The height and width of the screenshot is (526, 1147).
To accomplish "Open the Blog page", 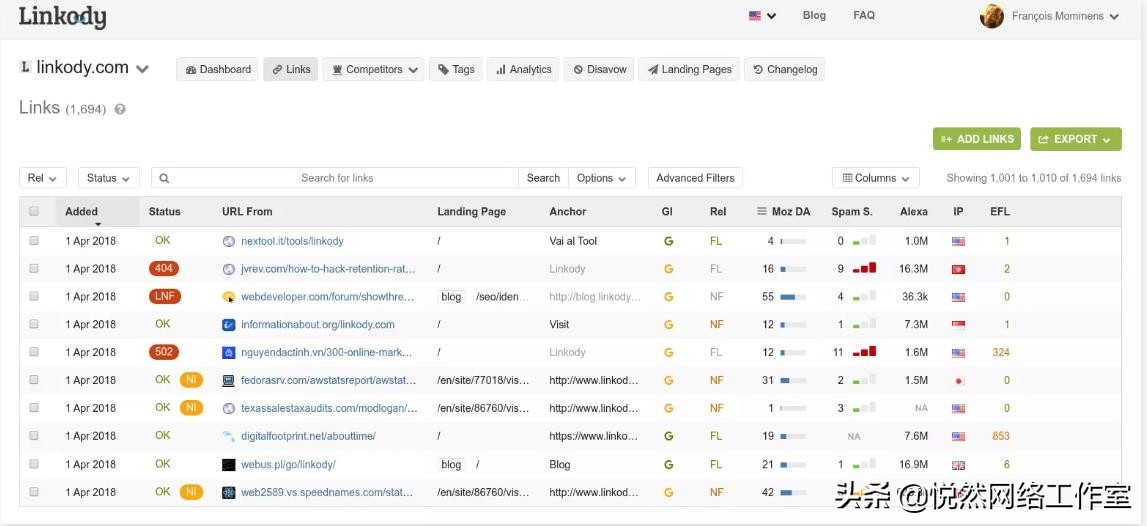I will (x=814, y=15).
